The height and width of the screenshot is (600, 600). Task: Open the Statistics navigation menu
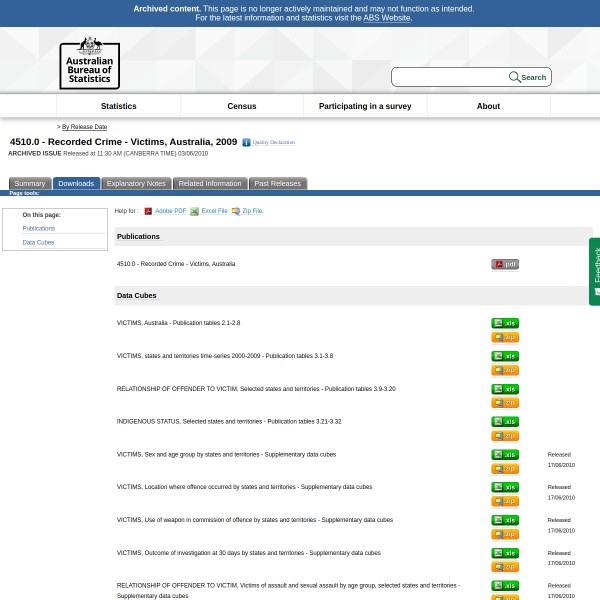[118, 106]
